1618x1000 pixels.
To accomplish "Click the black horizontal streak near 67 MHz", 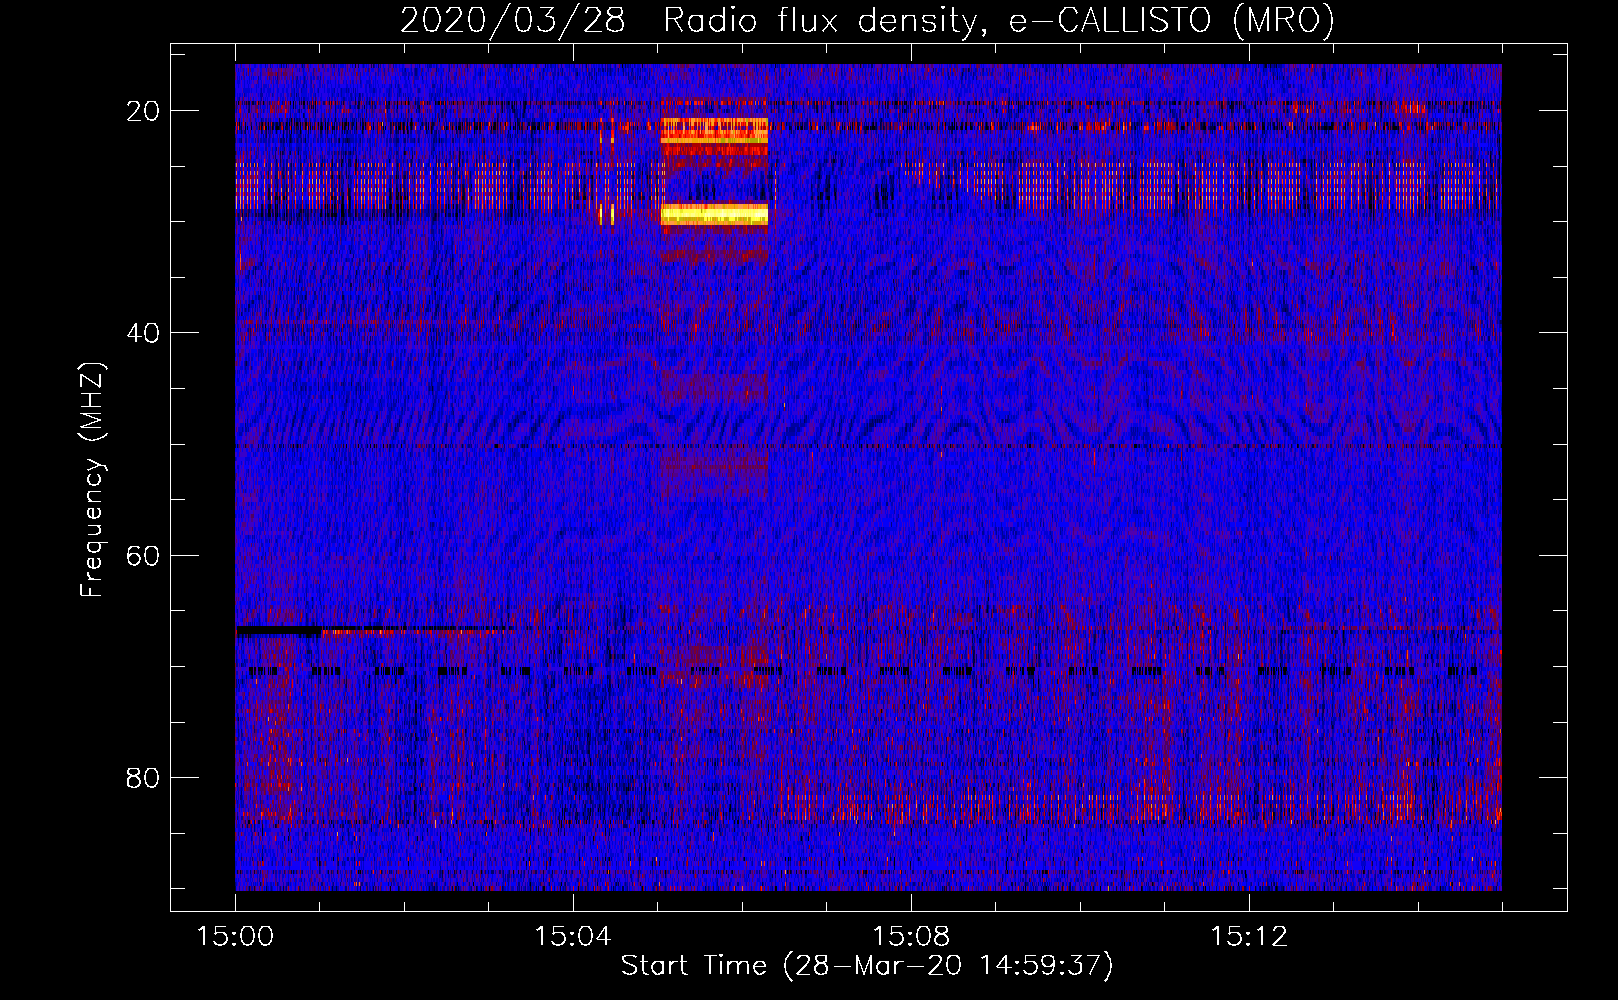I will 279,631.
